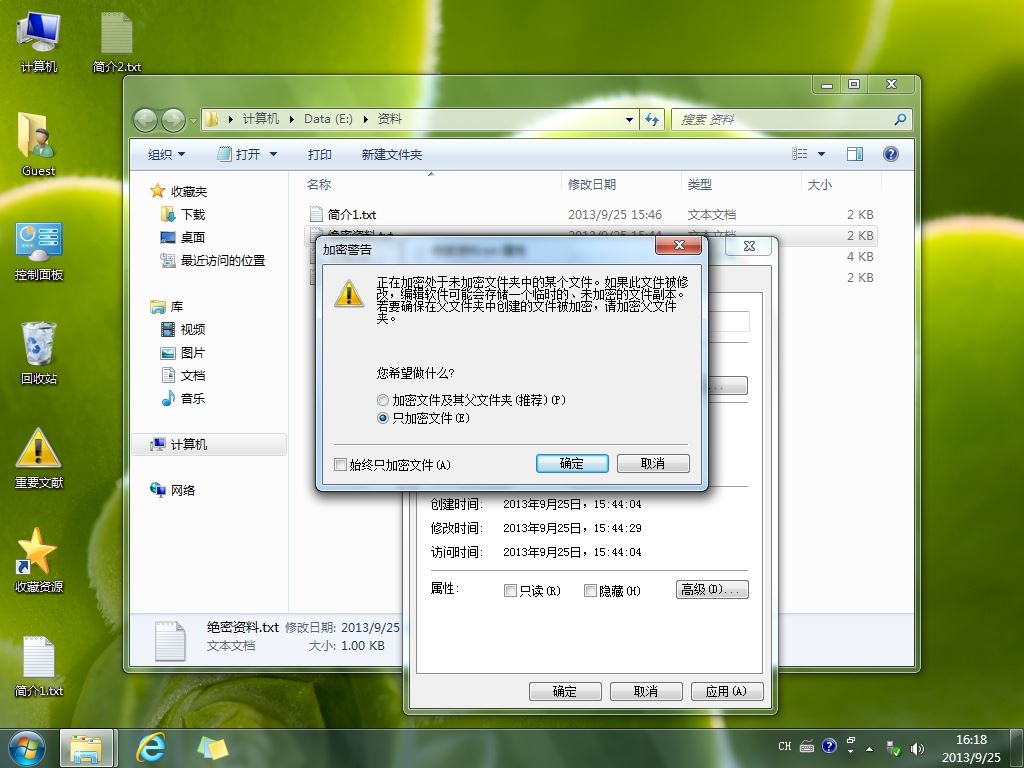Cancel the encryption warning dialog
Viewport: 1024px width, 768px height.
[x=653, y=464]
